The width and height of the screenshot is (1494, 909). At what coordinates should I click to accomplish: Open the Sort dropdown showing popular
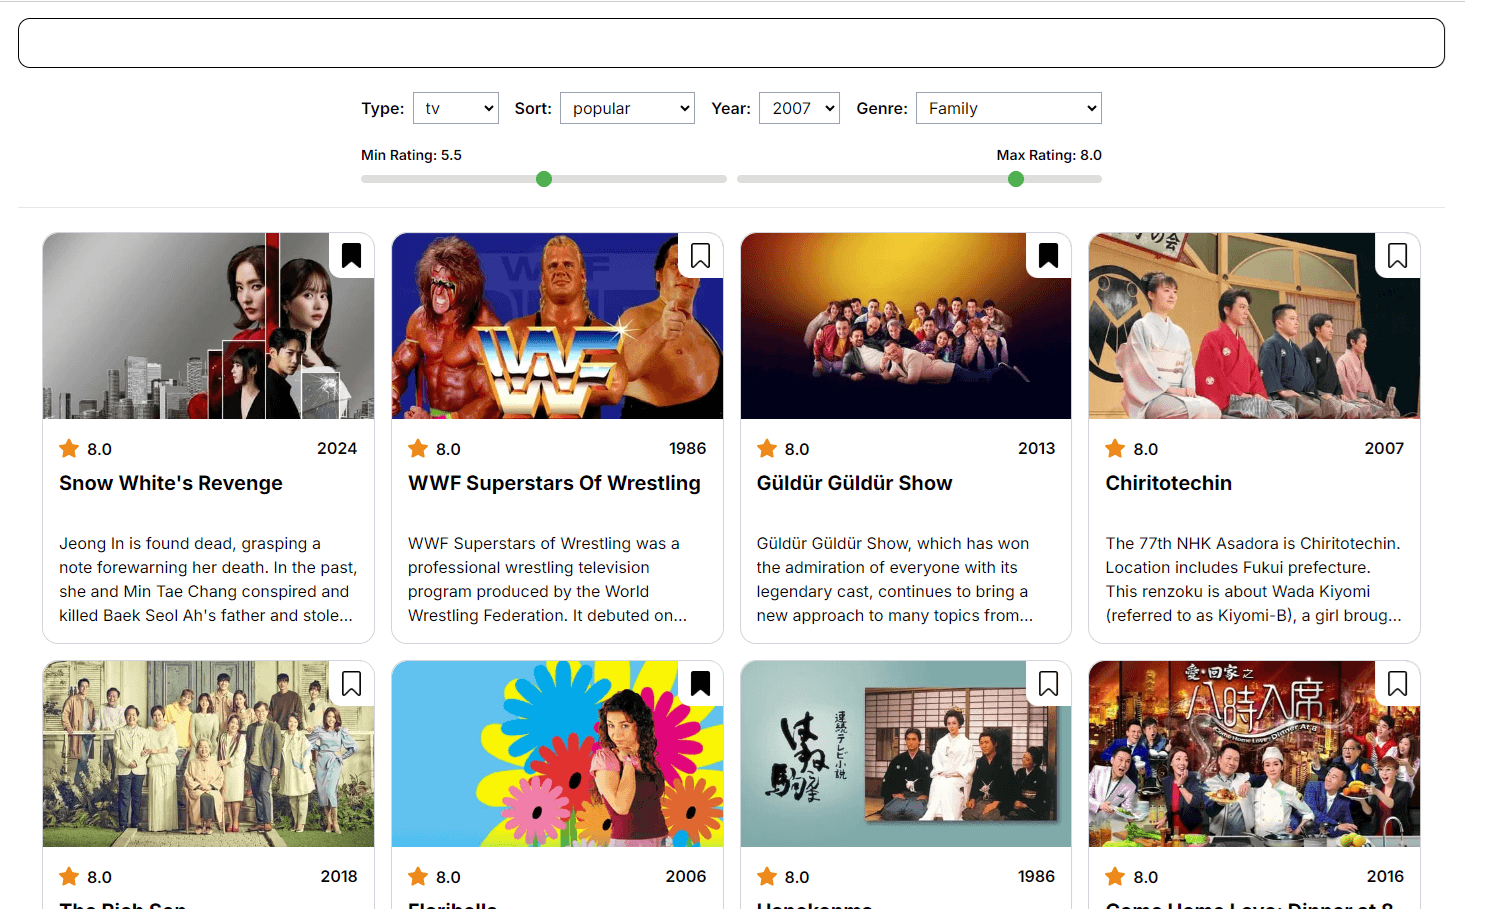coord(627,108)
